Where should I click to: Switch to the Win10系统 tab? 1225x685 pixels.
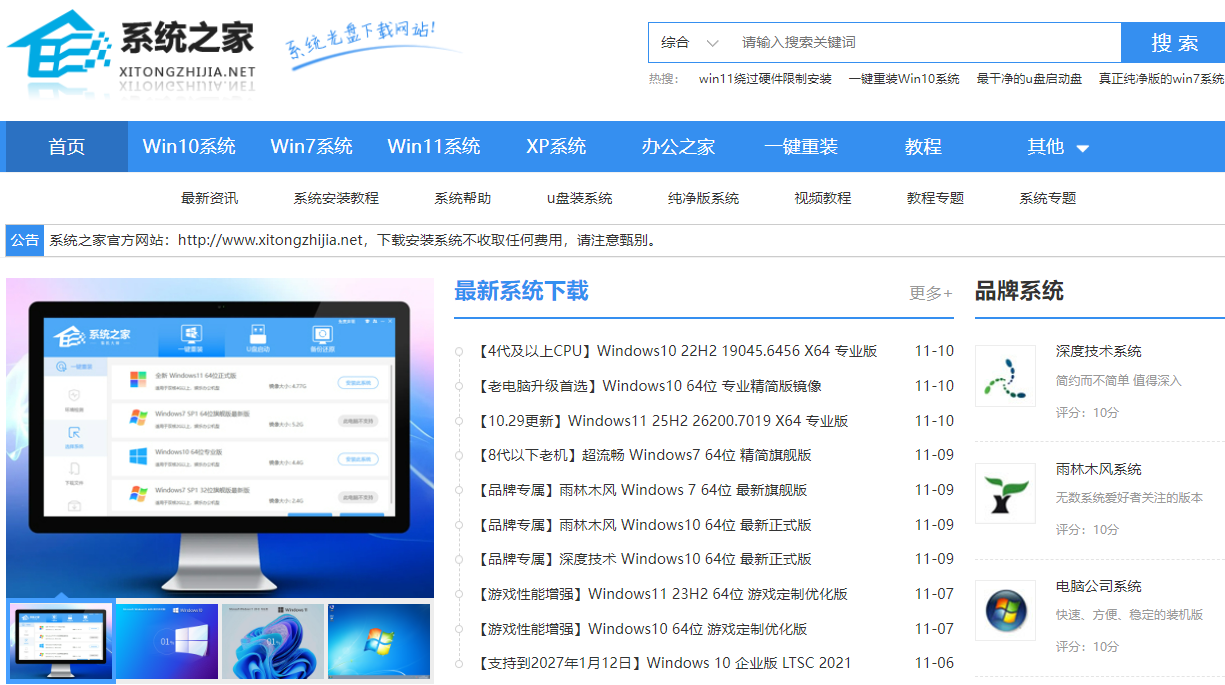click(x=190, y=146)
